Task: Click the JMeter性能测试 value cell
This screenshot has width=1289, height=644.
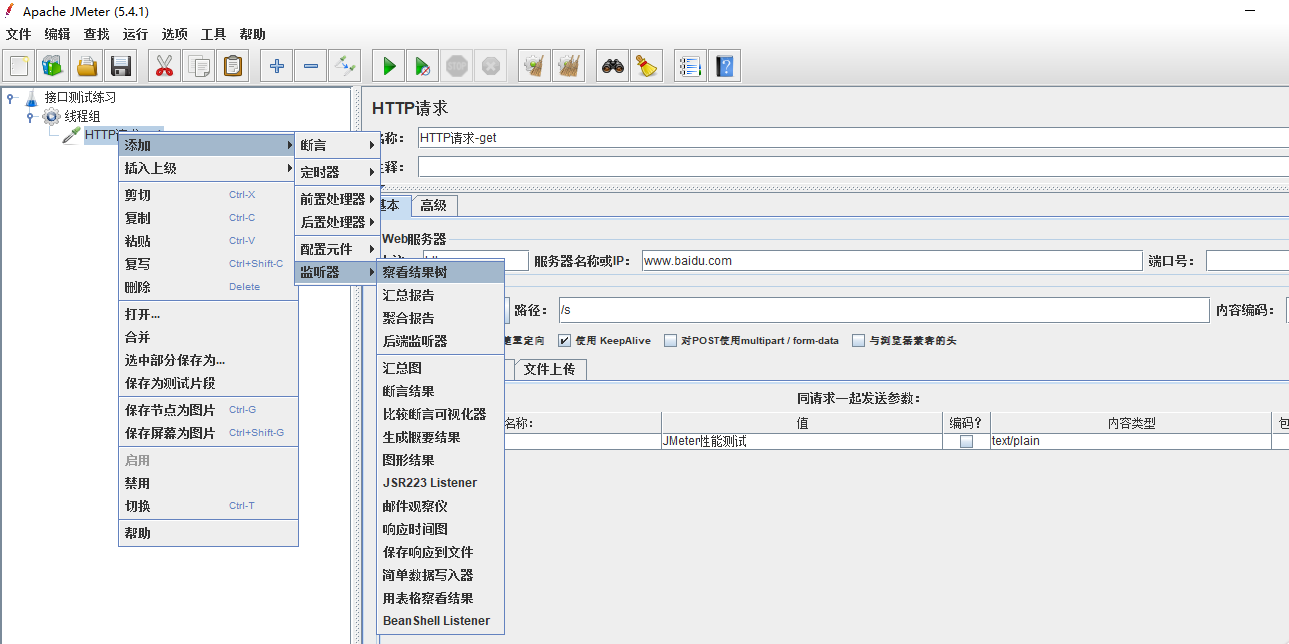Action: (802, 441)
